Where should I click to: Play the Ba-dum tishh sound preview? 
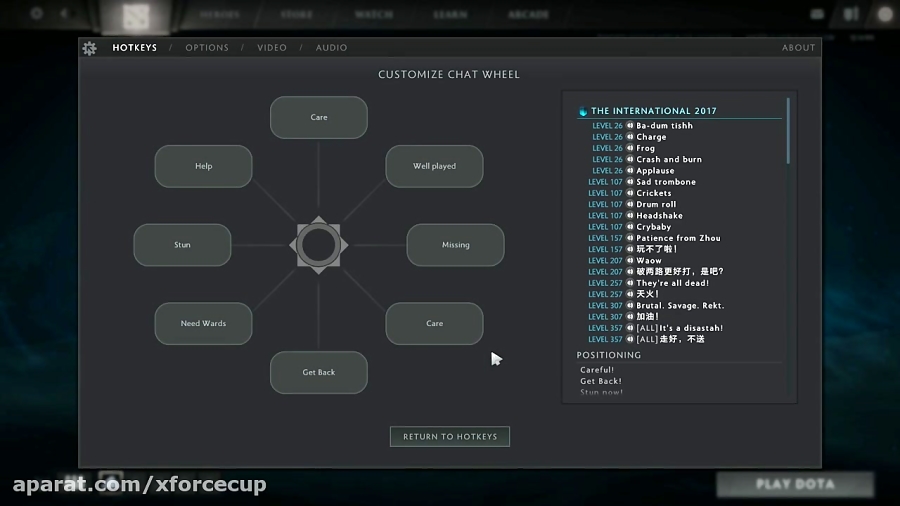pos(630,126)
